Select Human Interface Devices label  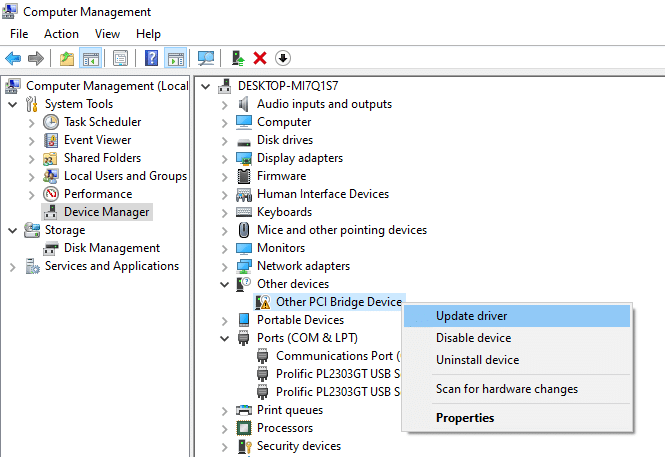click(323, 194)
